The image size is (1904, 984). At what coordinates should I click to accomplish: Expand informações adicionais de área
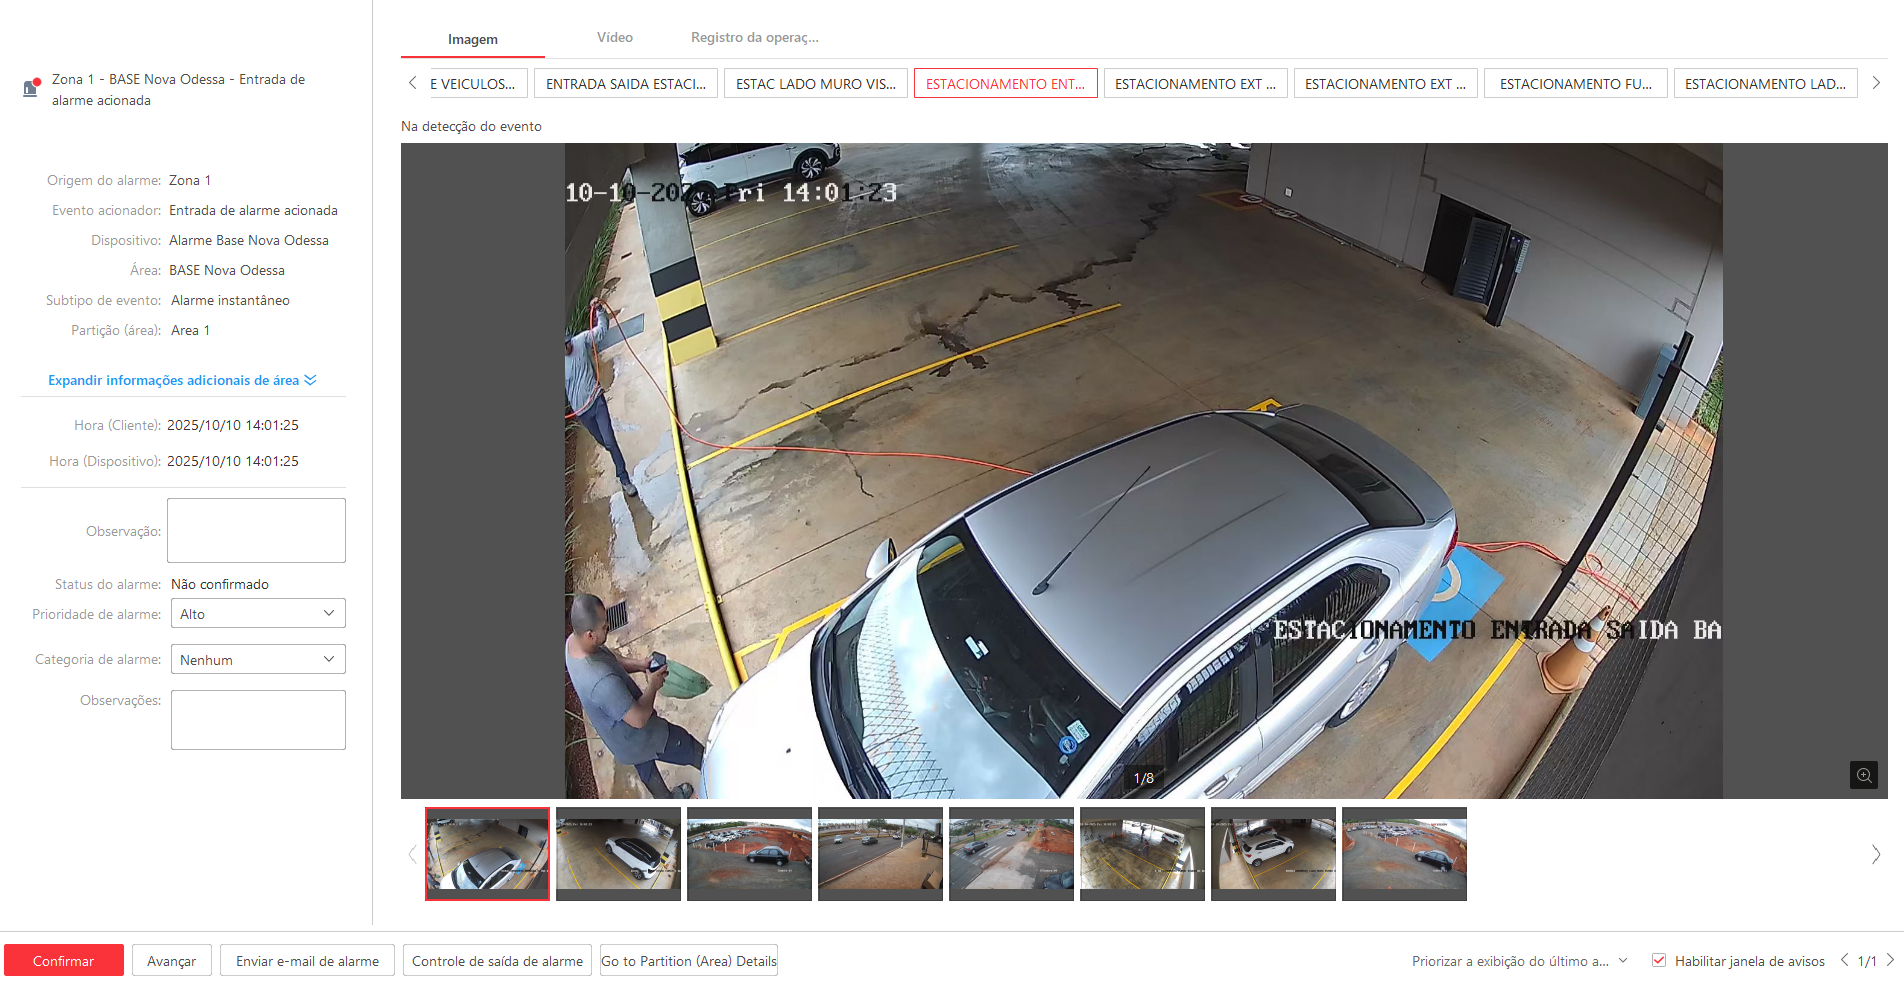[x=182, y=380]
